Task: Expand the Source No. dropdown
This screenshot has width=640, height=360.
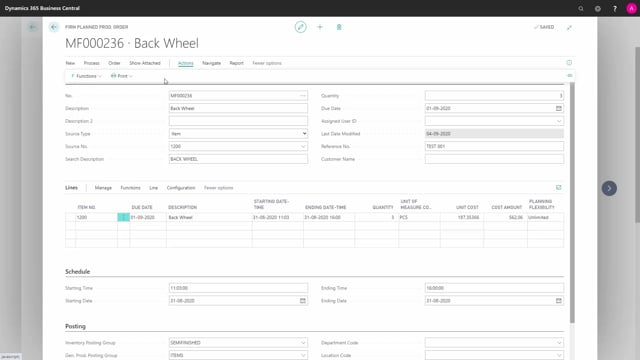Action: 303,146
